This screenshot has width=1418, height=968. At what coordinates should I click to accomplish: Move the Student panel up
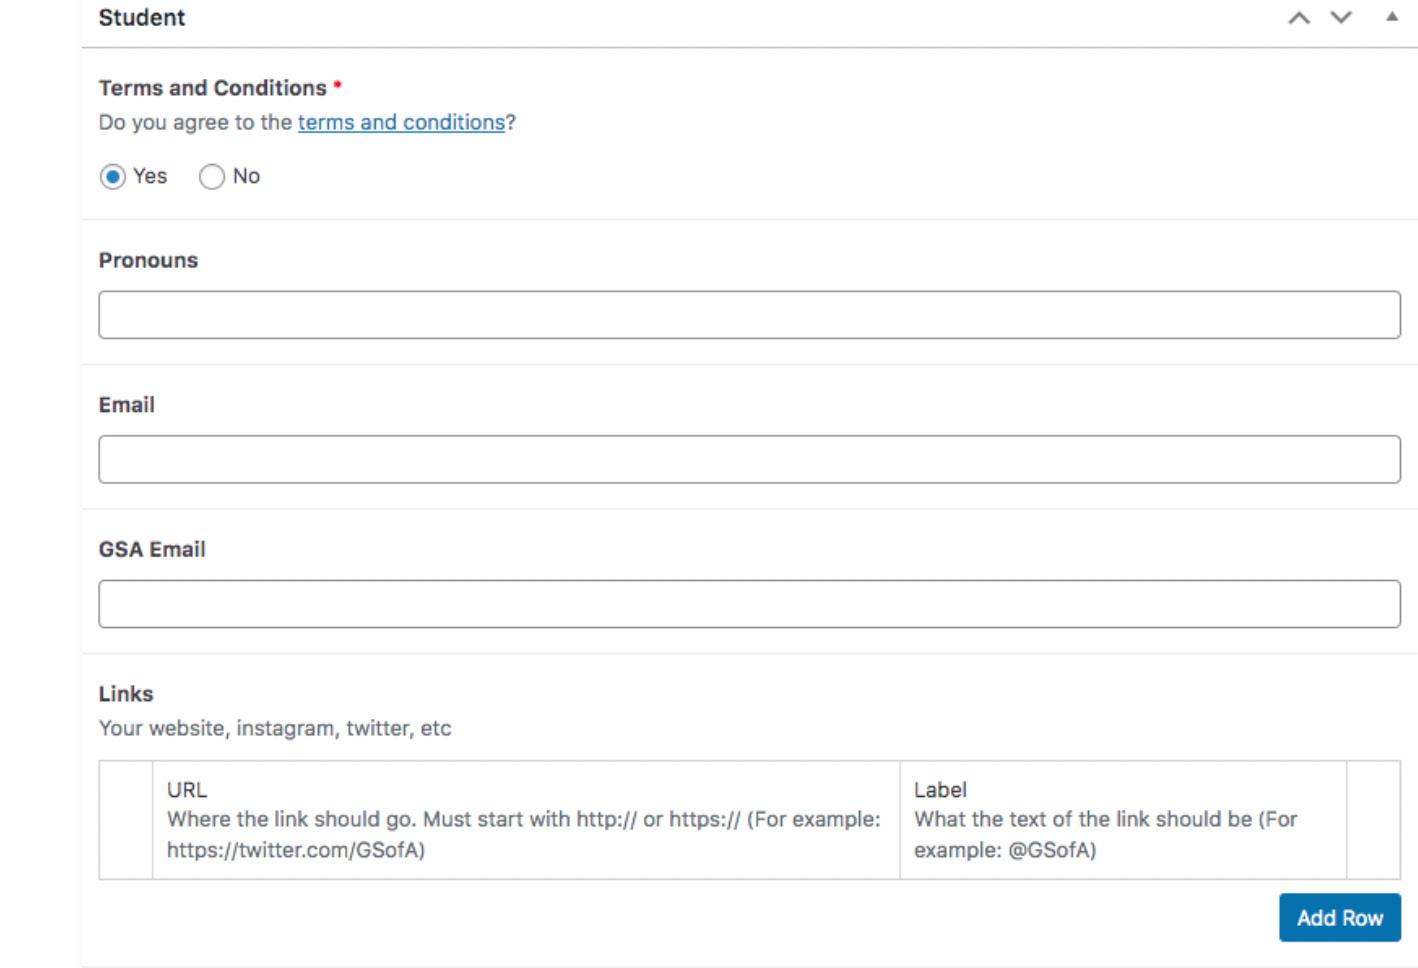point(1299,18)
